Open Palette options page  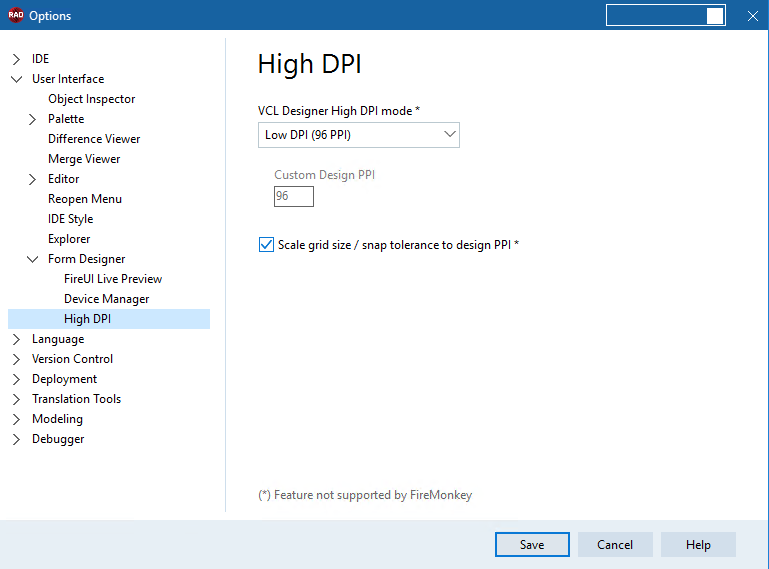coord(66,119)
